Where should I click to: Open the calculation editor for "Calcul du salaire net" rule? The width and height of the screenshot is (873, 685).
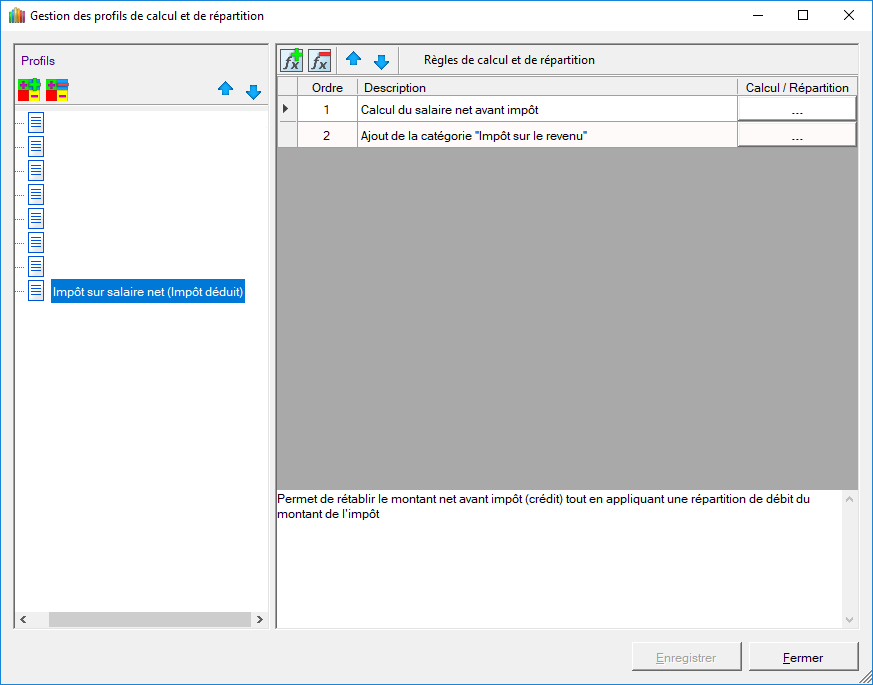click(x=796, y=110)
